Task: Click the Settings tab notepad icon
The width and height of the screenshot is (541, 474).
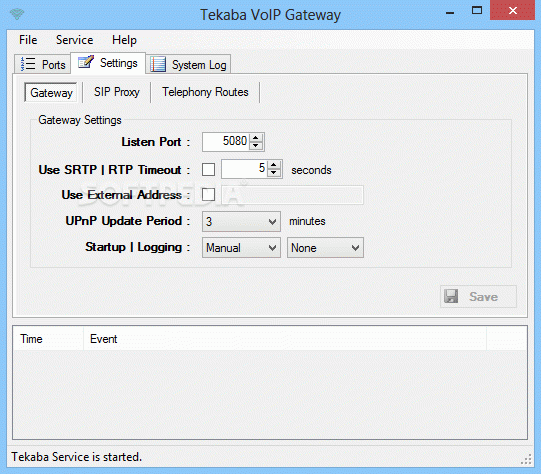Action: (x=86, y=62)
